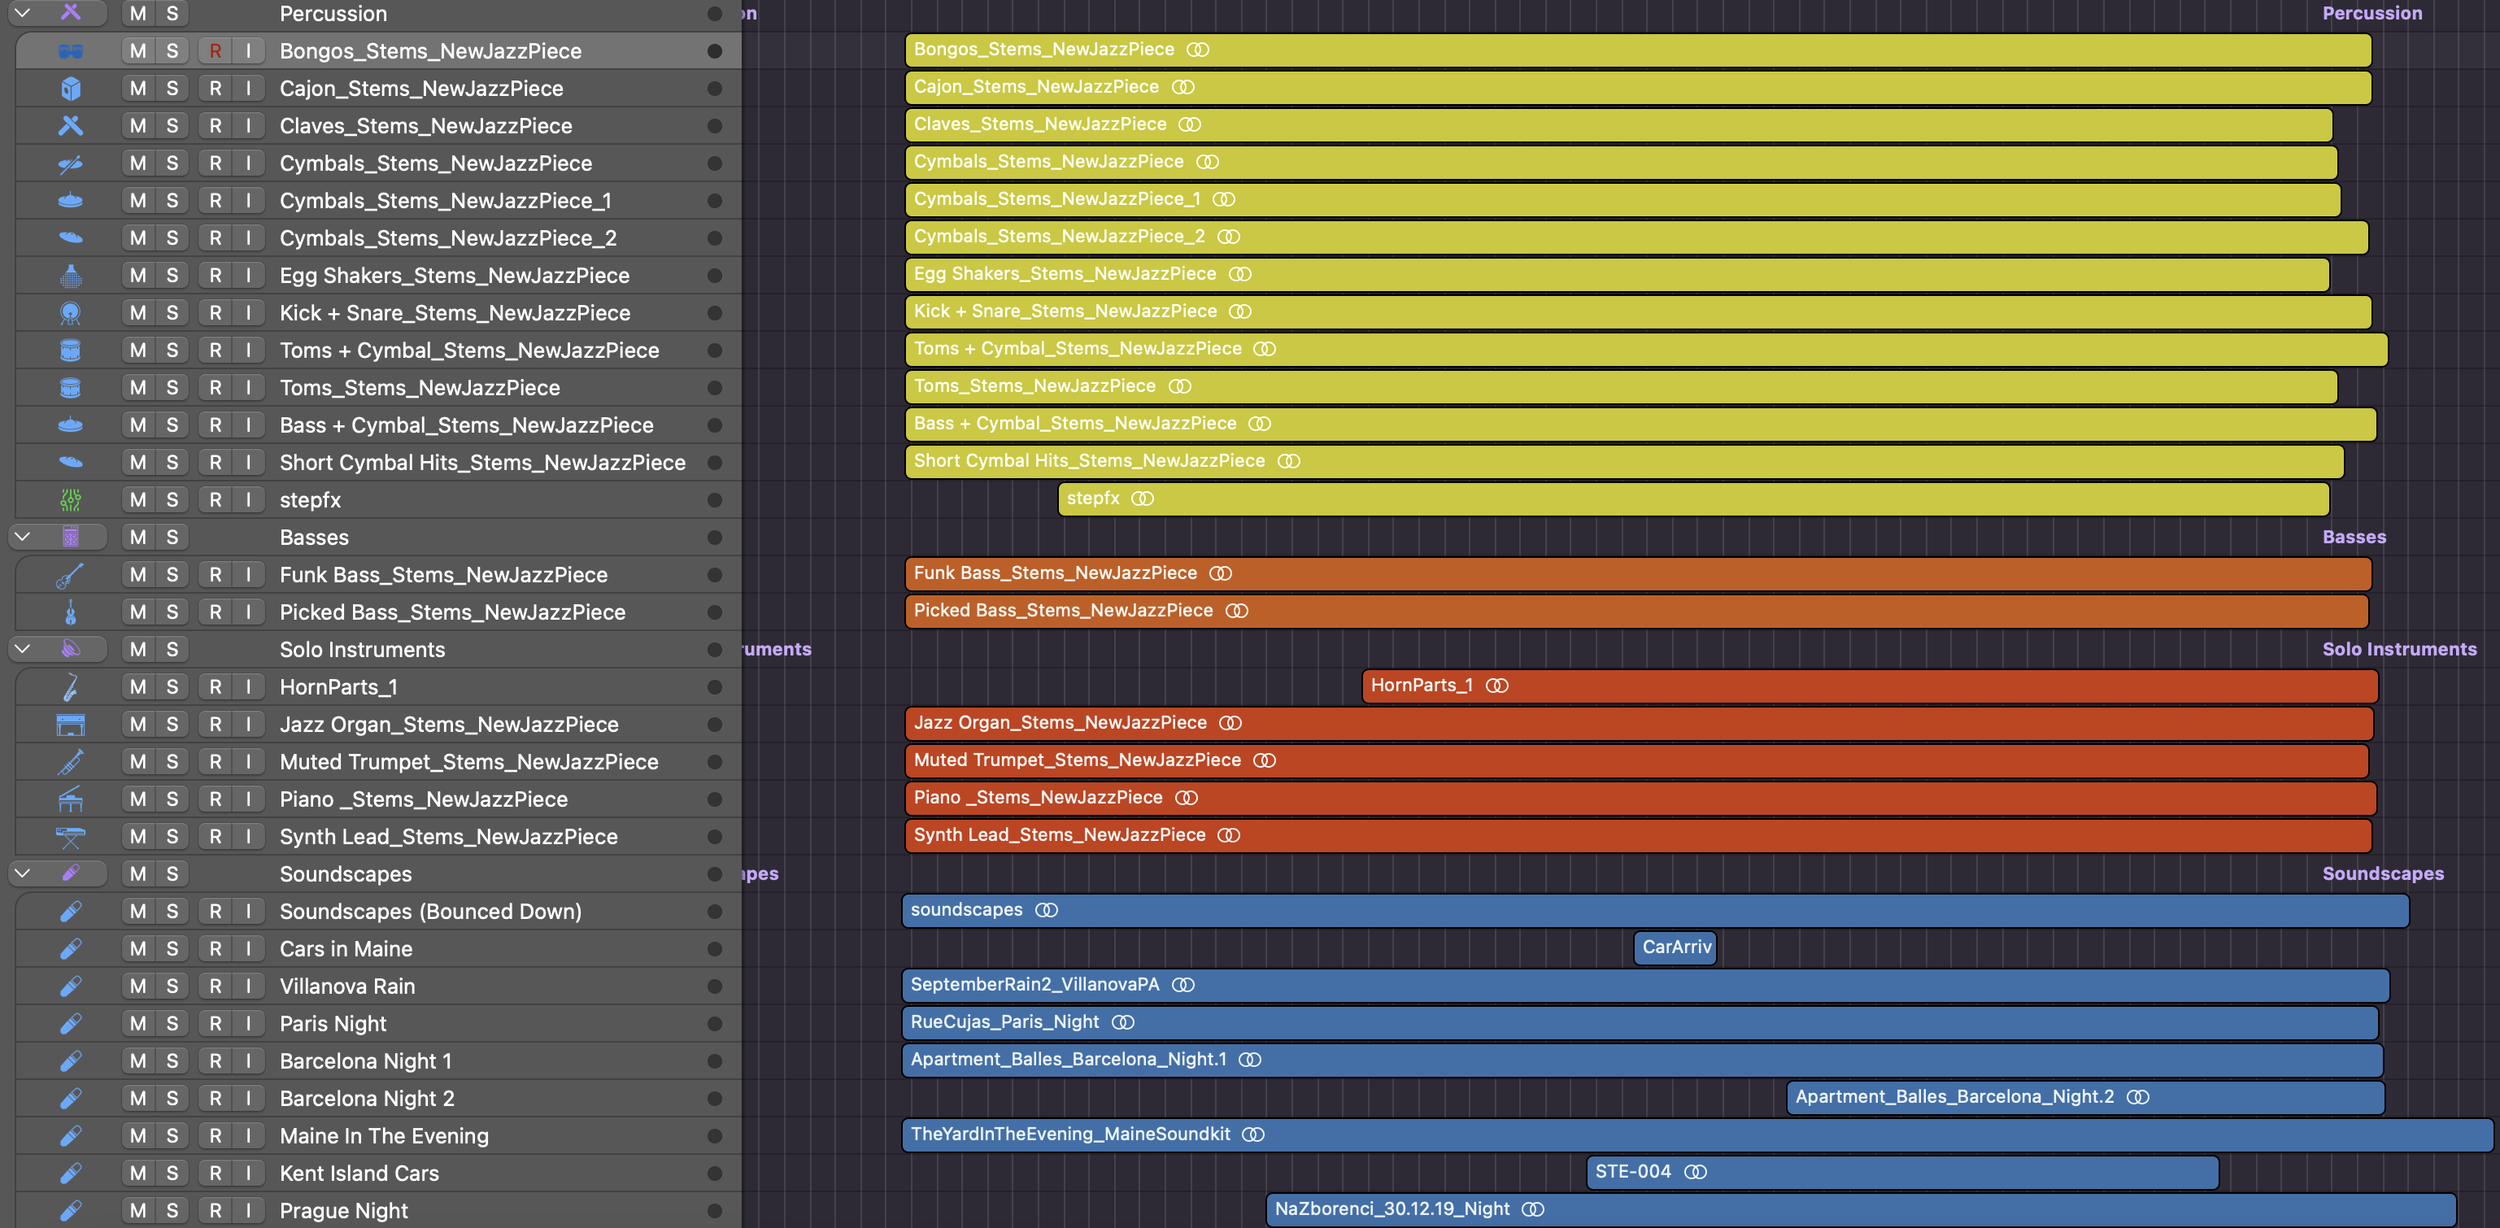Click the stepfx track green effects icon
Viewport: 2500px width, 1228px height.
click(x=70, y=500)
